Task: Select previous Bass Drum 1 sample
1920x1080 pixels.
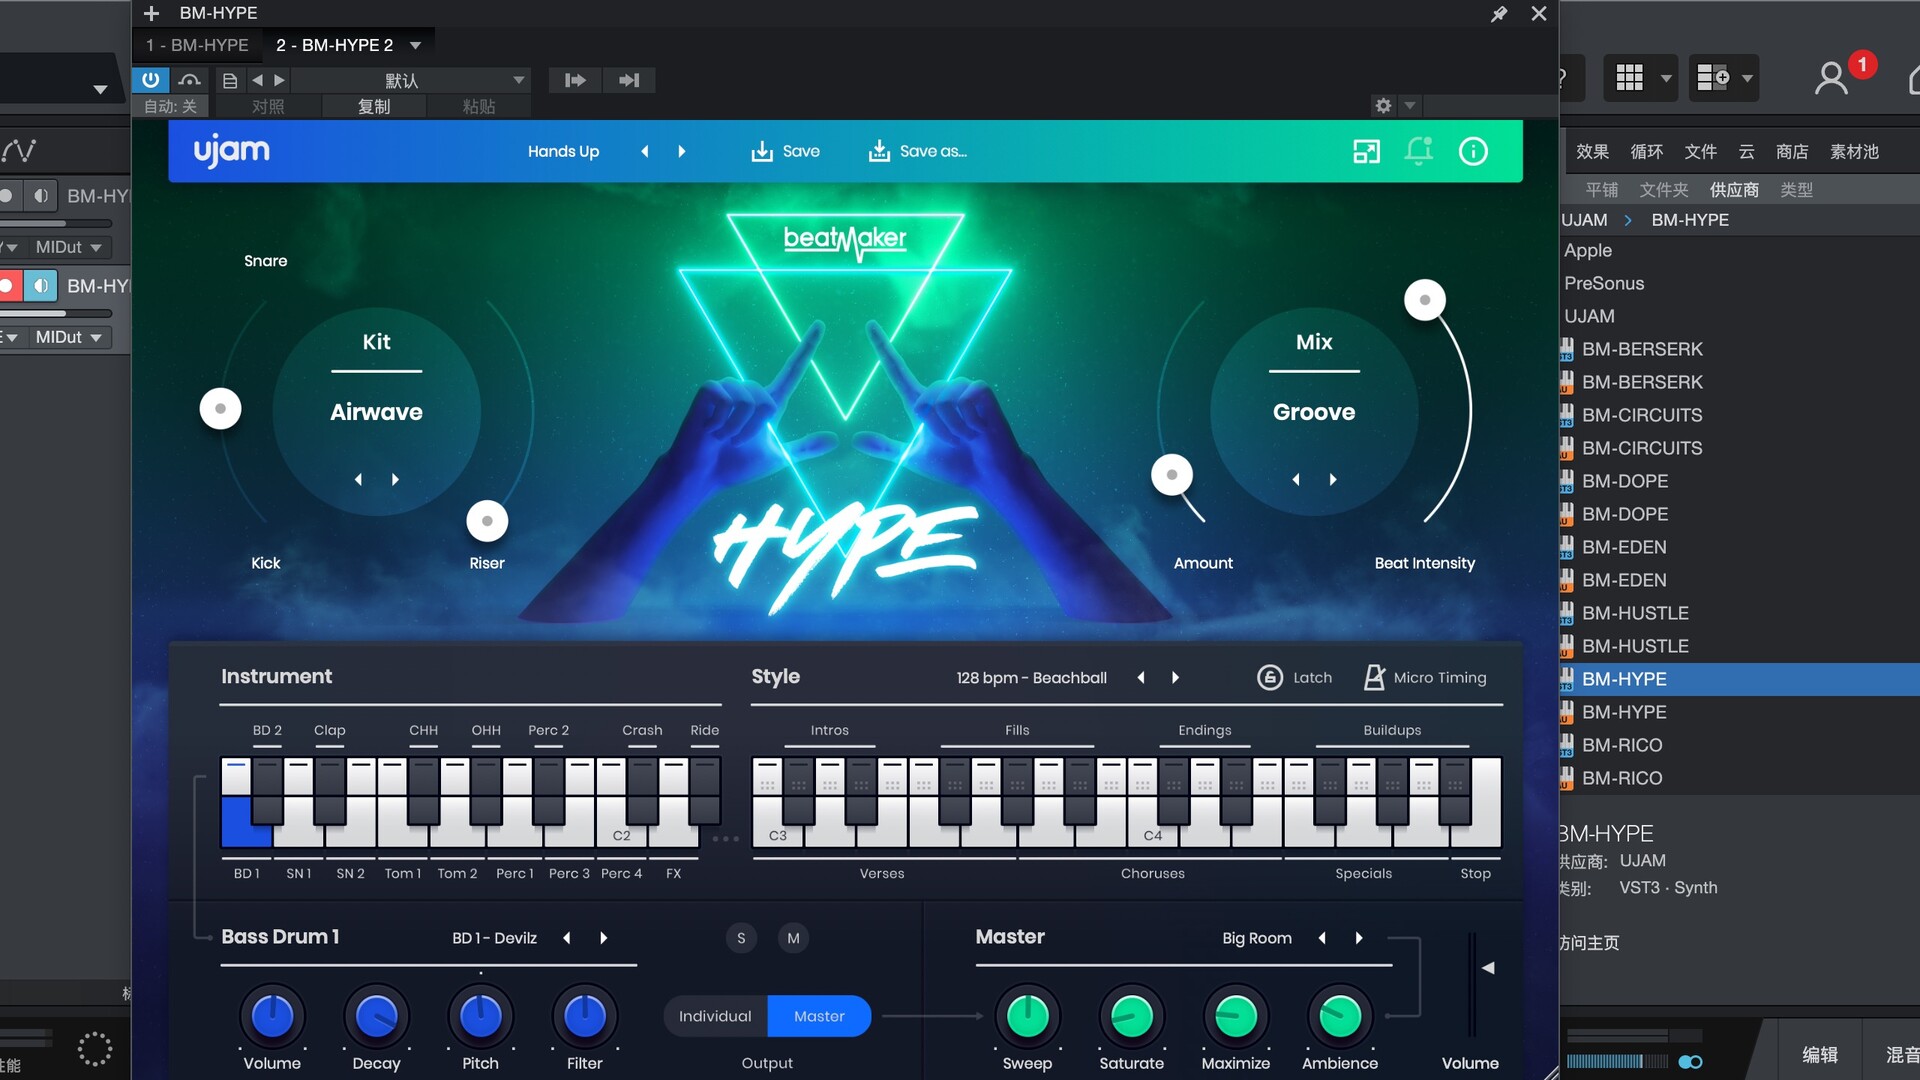Action: pos(567,938)
